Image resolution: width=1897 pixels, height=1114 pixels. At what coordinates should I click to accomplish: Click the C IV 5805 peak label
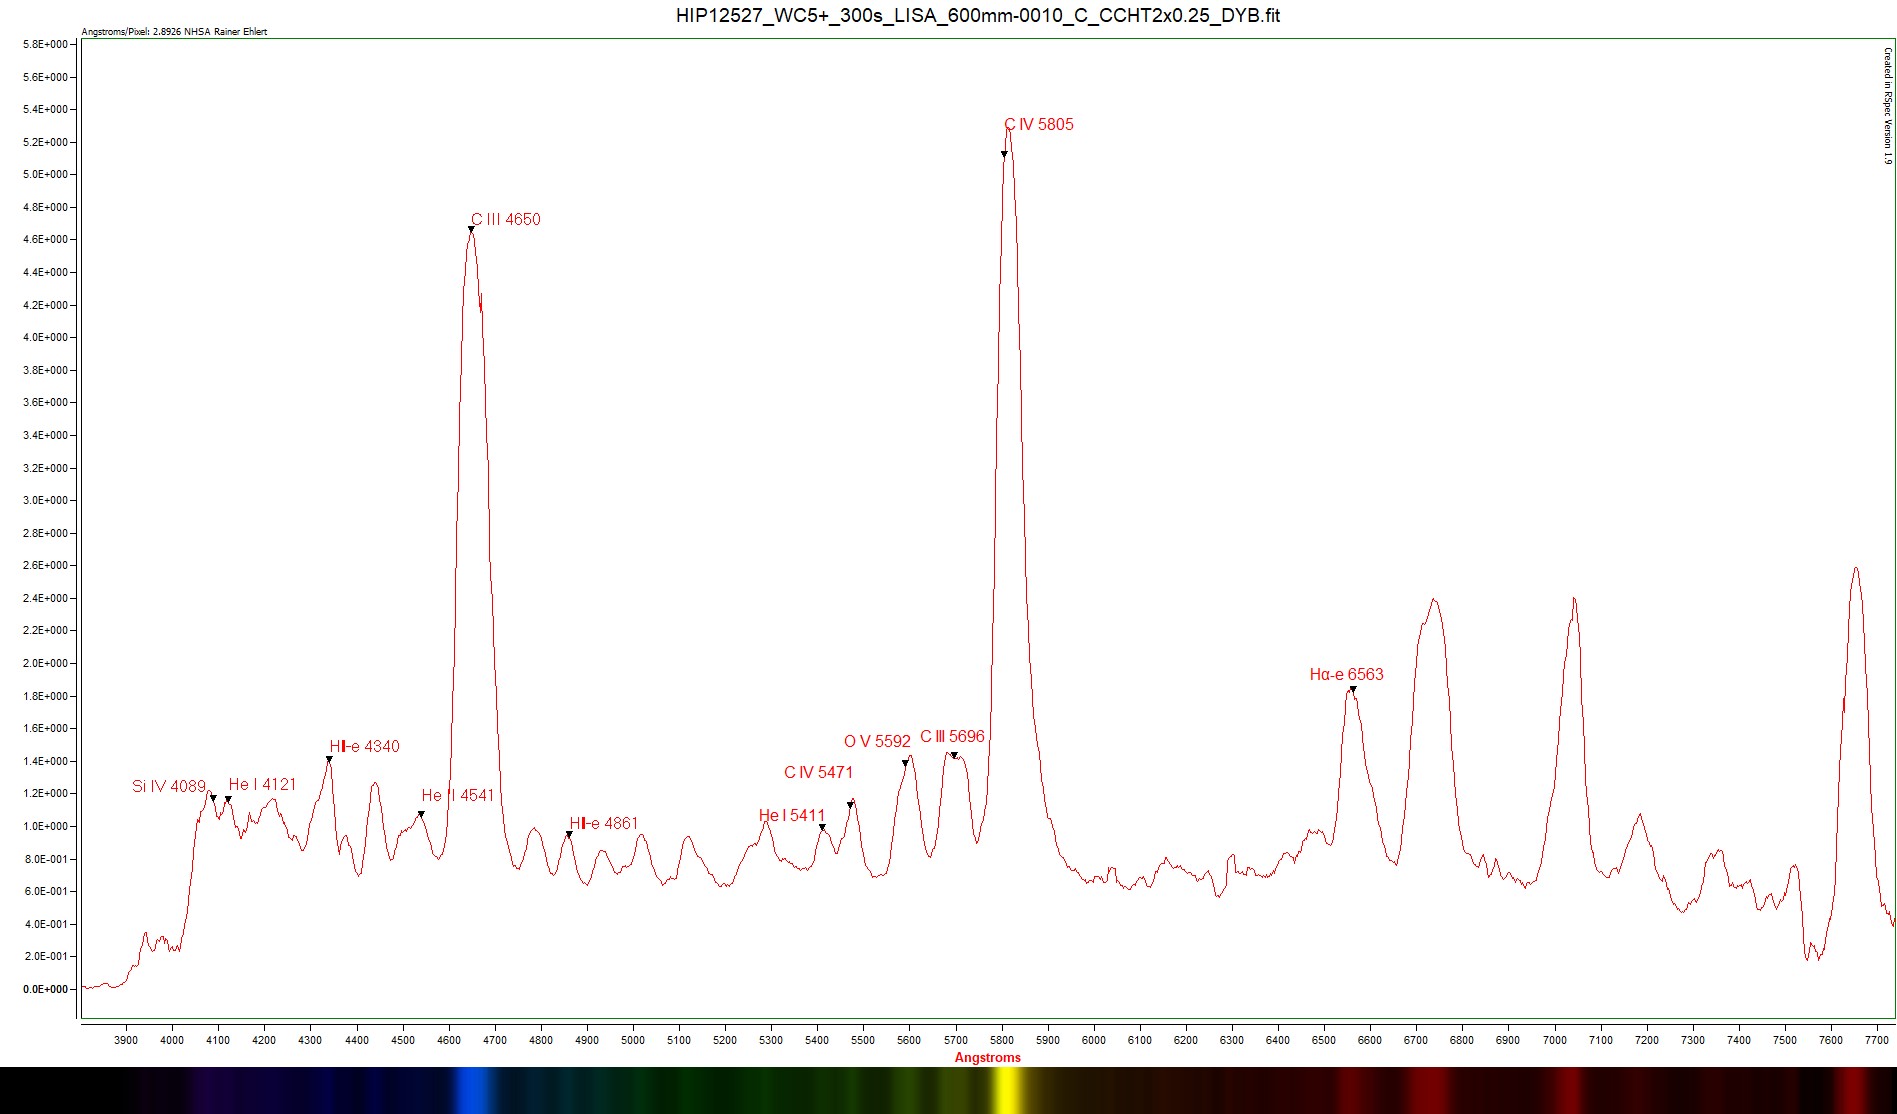pos(1039,125)
